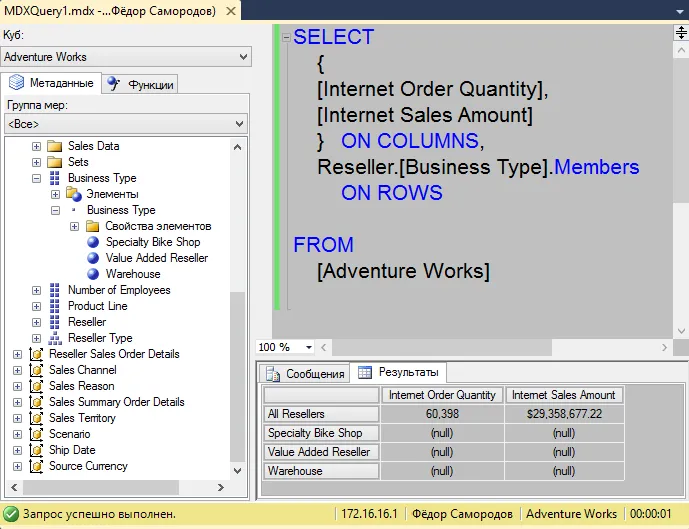The image size is (689, 529).
Task: Click the Warehouse member sphere icon
Action: click(93, 274)
